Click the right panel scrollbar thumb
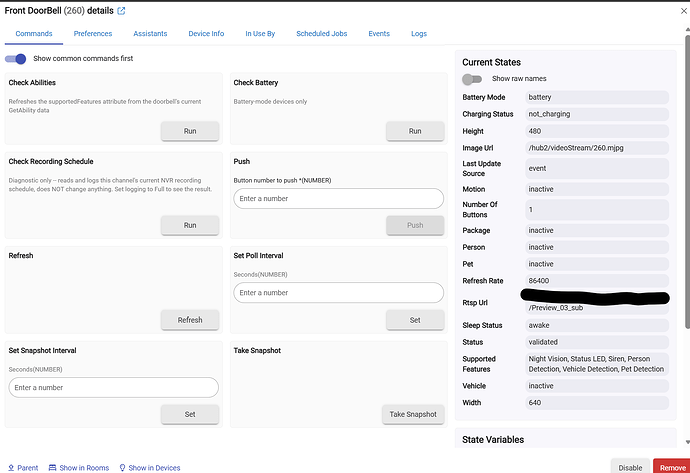Viewport: 690px width, 473px height. [687, 181]
